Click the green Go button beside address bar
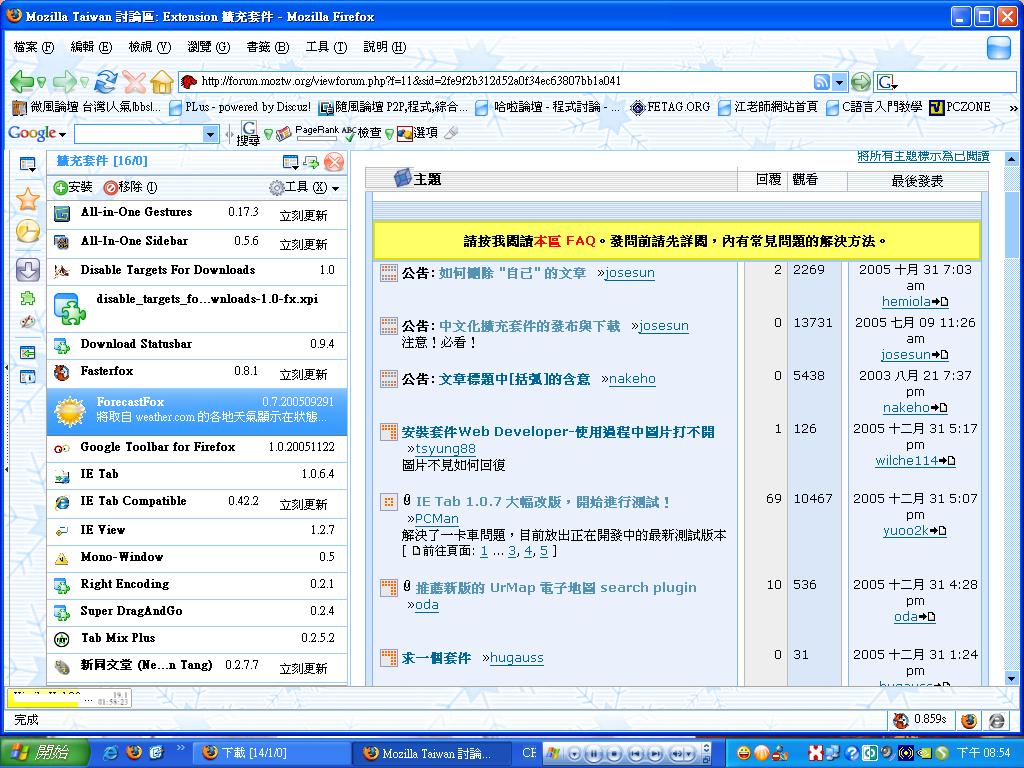 pos(861,82)
